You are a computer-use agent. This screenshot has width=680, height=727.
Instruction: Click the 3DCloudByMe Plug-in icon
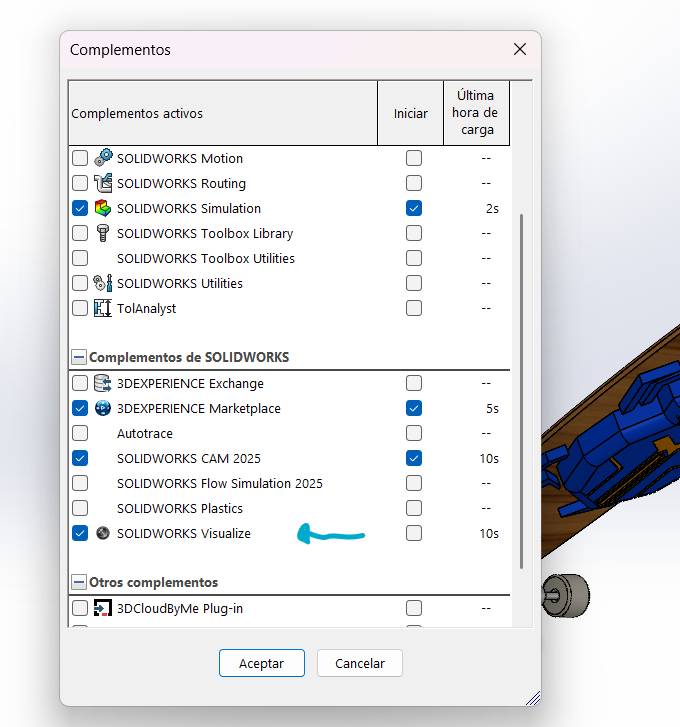click(x=103, y=608)
